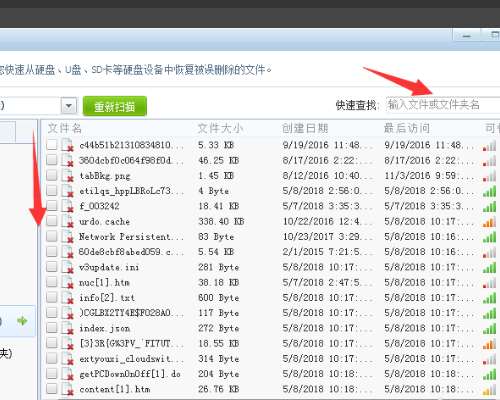Enable checkbox for getPCDownOnOff[1].do
The image size is (500, 400).
52,373
